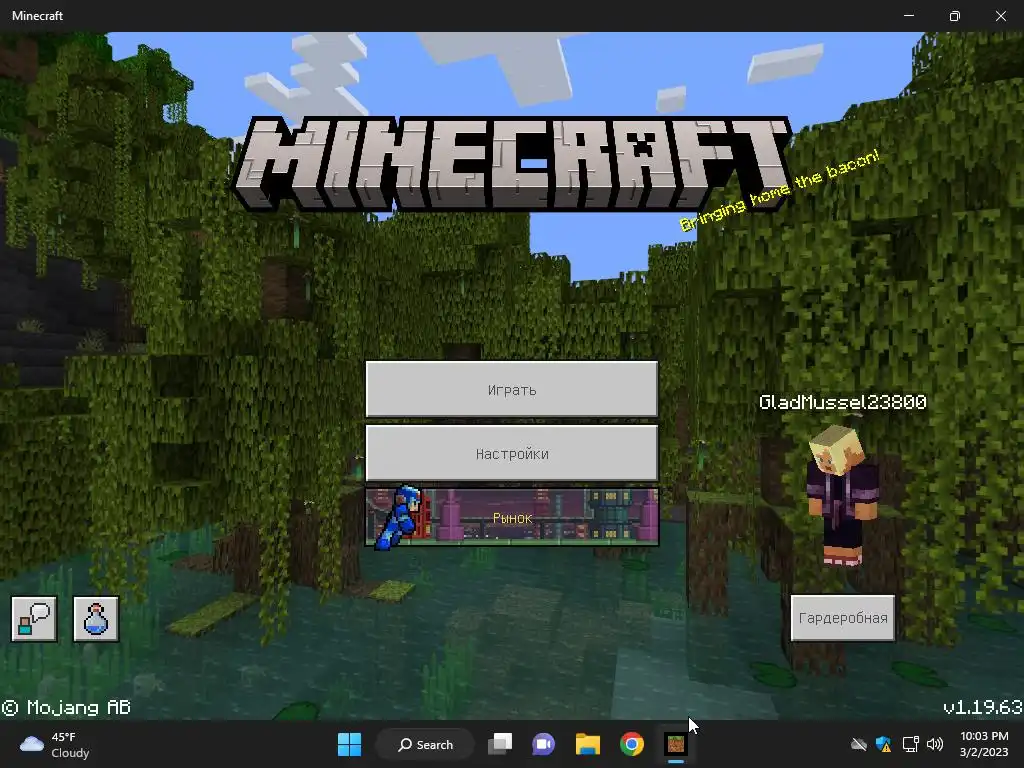The width and height of the screenshot is (1024, 768).
Task: Open File Explorer from taskbar
Action: (588, 744)
